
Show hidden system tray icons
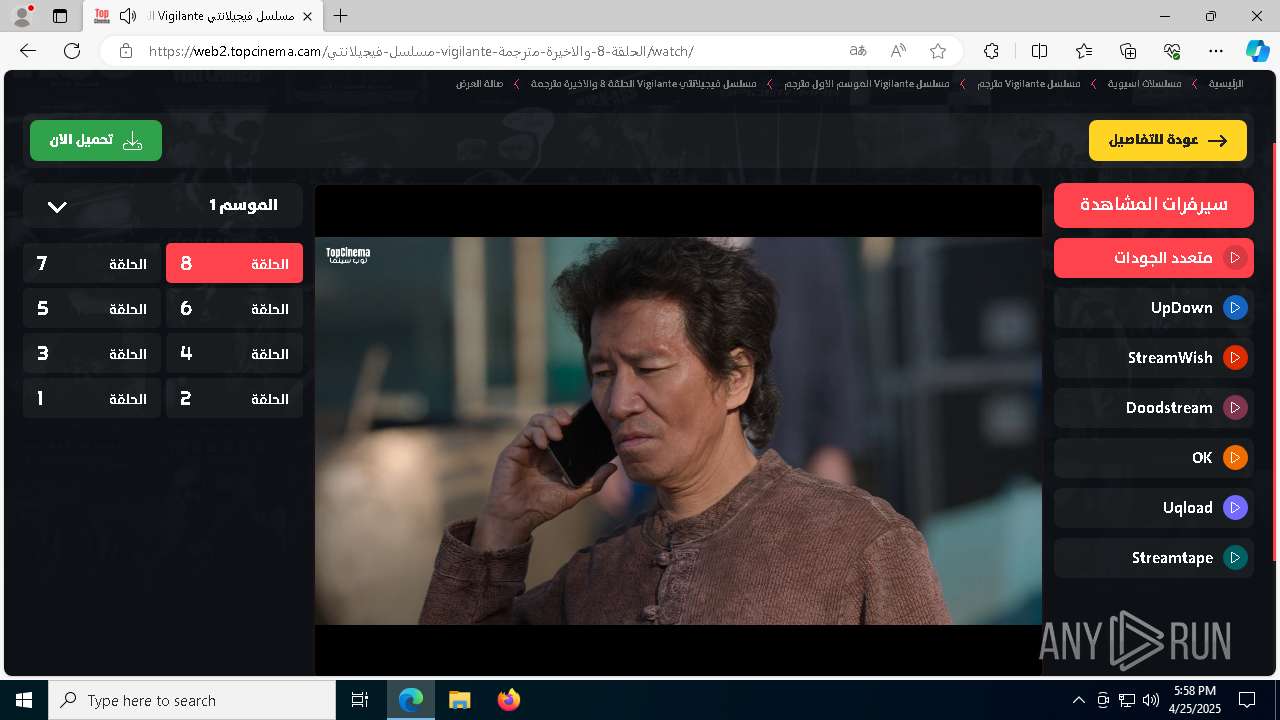point(1078,700)
